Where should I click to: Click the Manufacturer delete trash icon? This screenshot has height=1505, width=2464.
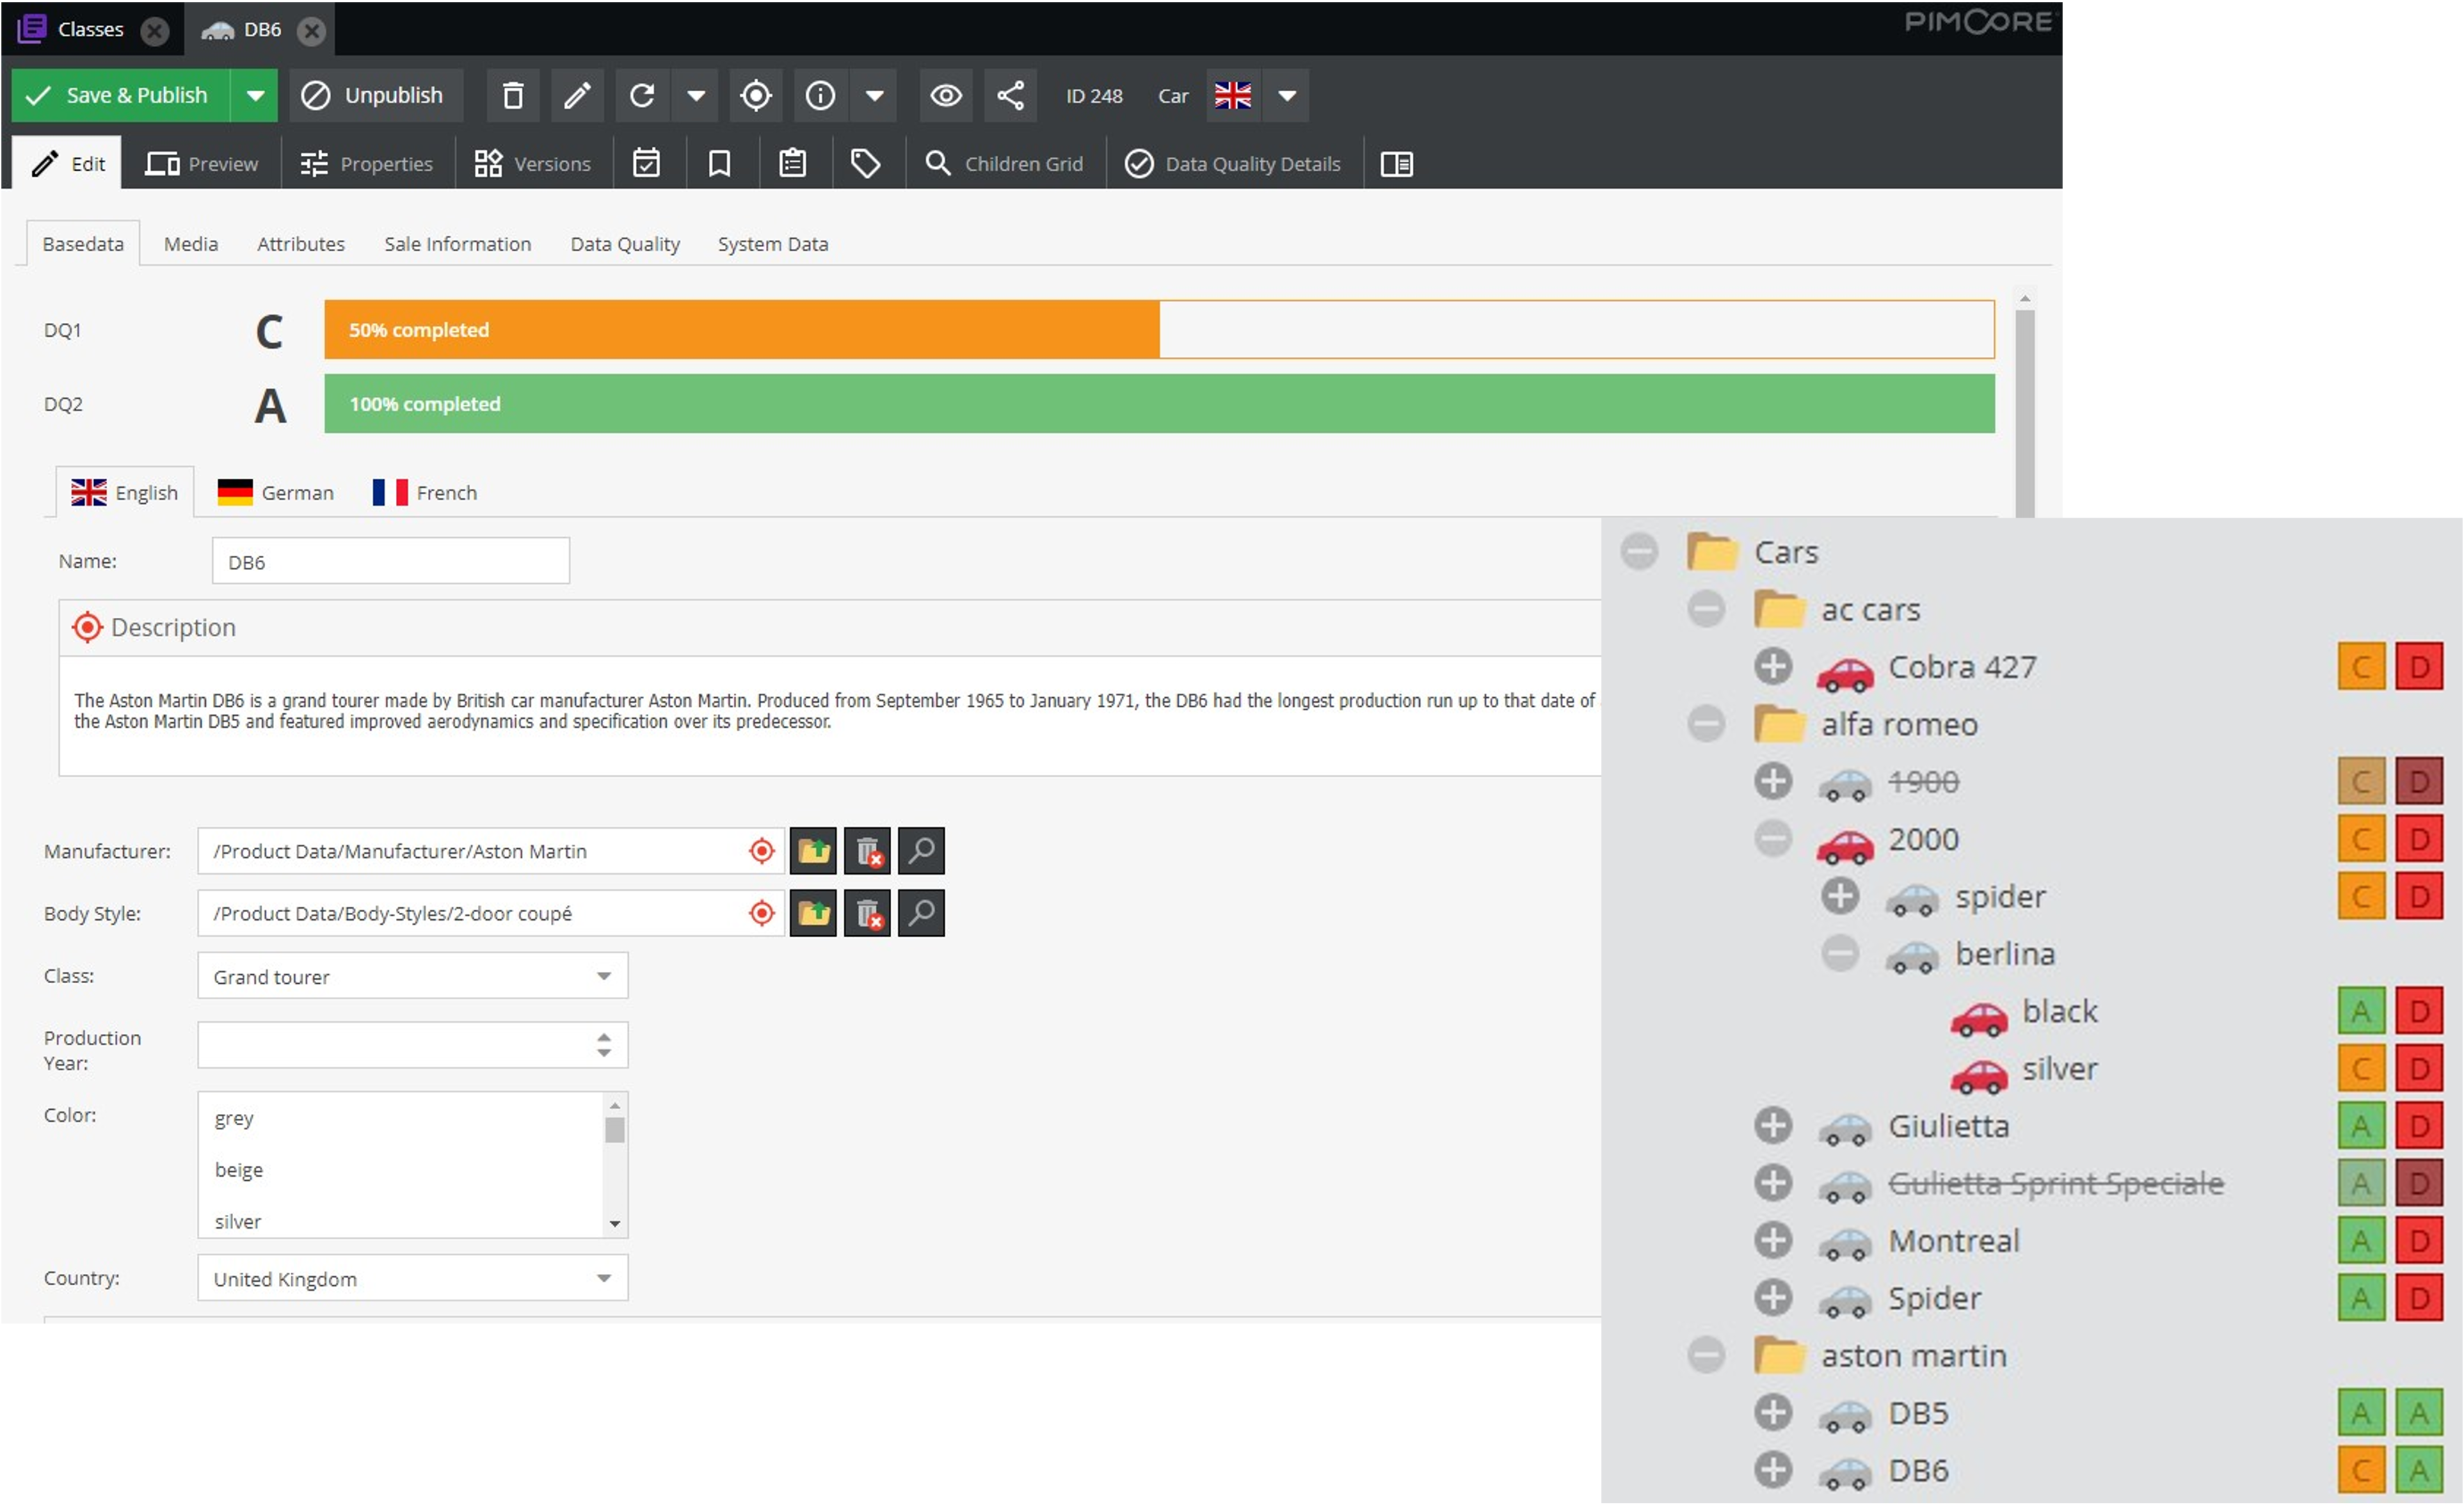(x=868, y=851)
